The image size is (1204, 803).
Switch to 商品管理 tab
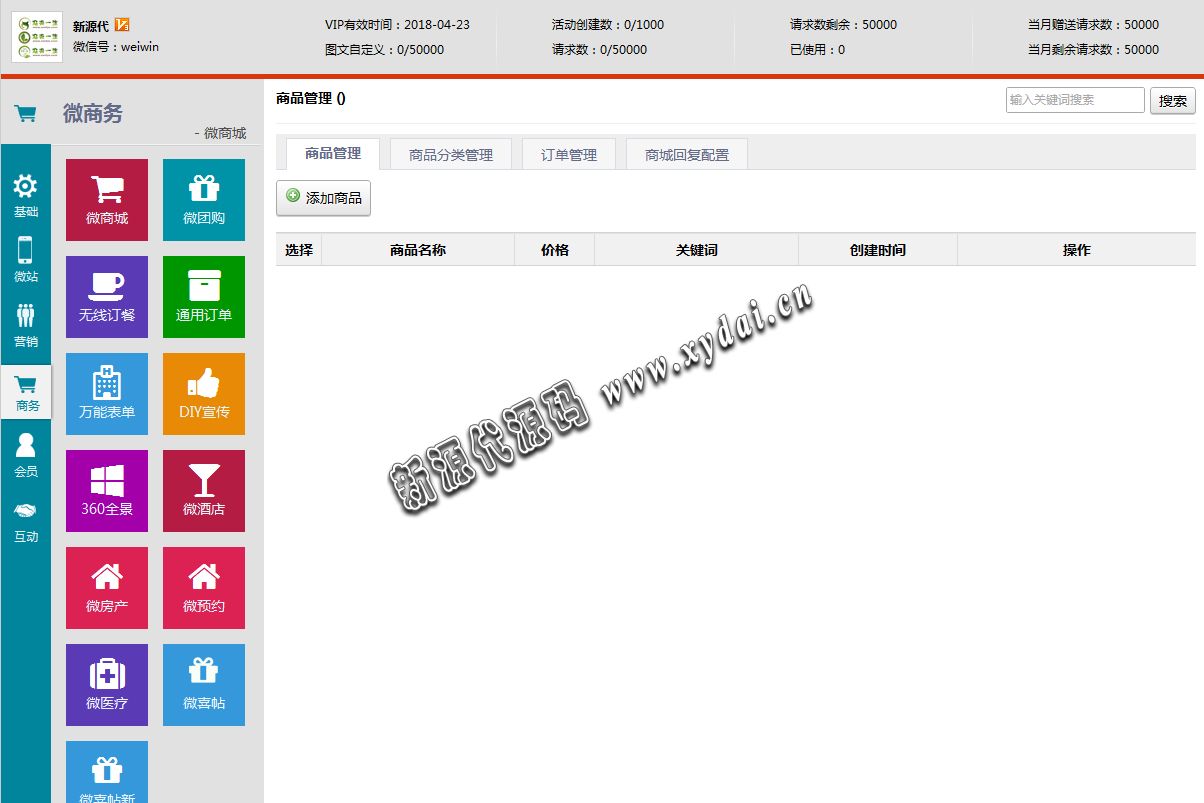(x=333, y=154)
